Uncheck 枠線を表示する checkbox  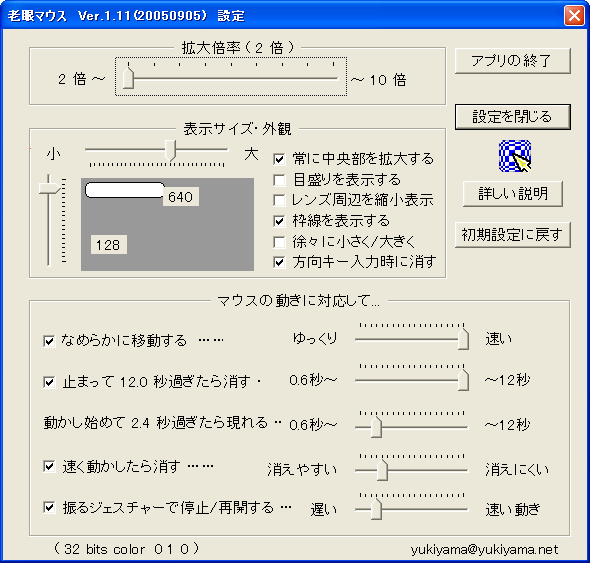point(279,221)
